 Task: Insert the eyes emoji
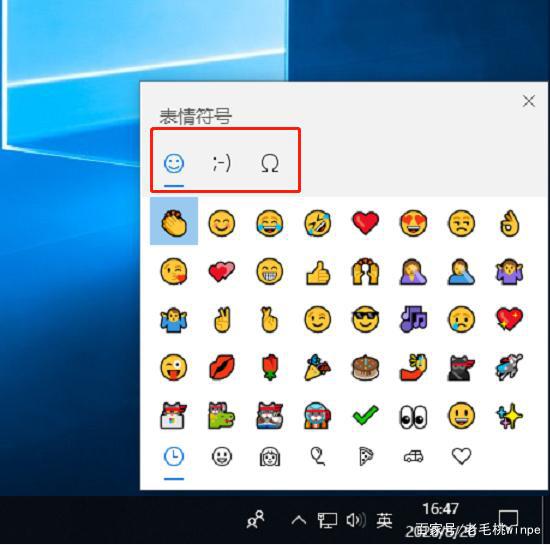pos(414,417)
